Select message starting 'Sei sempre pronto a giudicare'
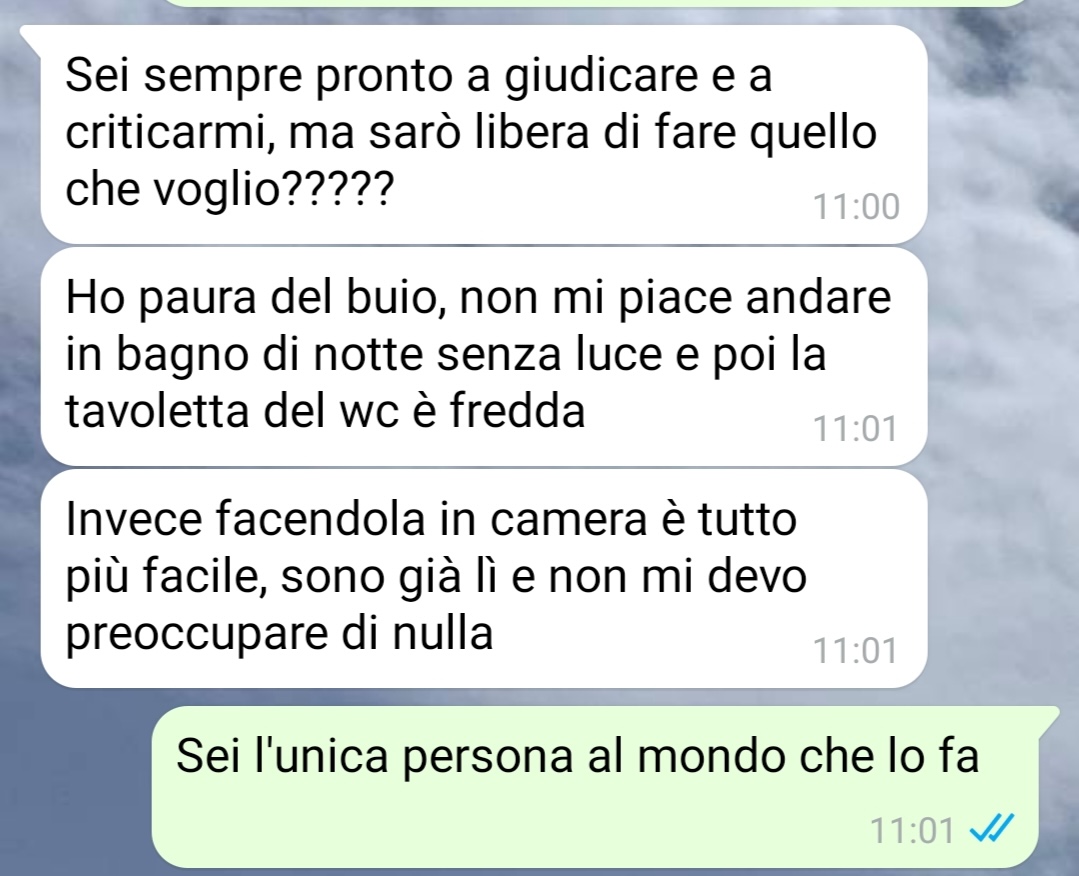This screenshot has height=876, width=1079. tap(484, 134)
